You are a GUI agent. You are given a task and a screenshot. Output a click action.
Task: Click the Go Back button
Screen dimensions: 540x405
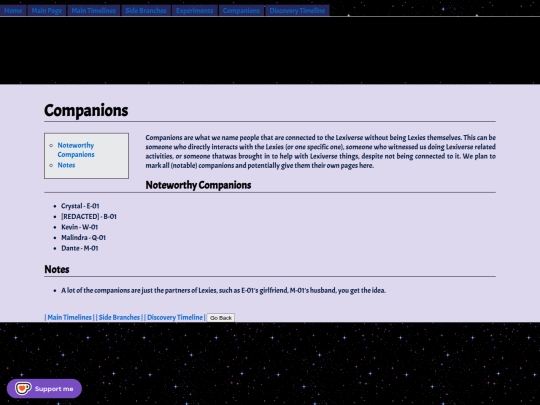[x=221, y=318]
